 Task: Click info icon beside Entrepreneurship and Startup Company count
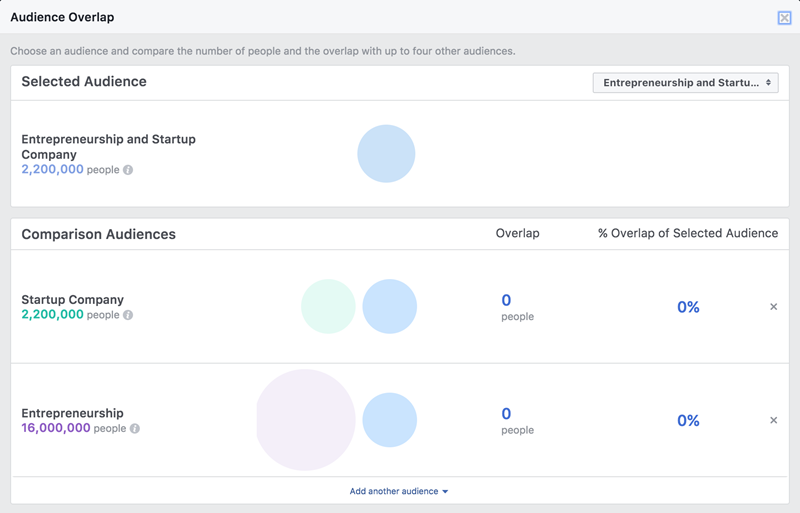pyautogui.click(x=128, y=170)
